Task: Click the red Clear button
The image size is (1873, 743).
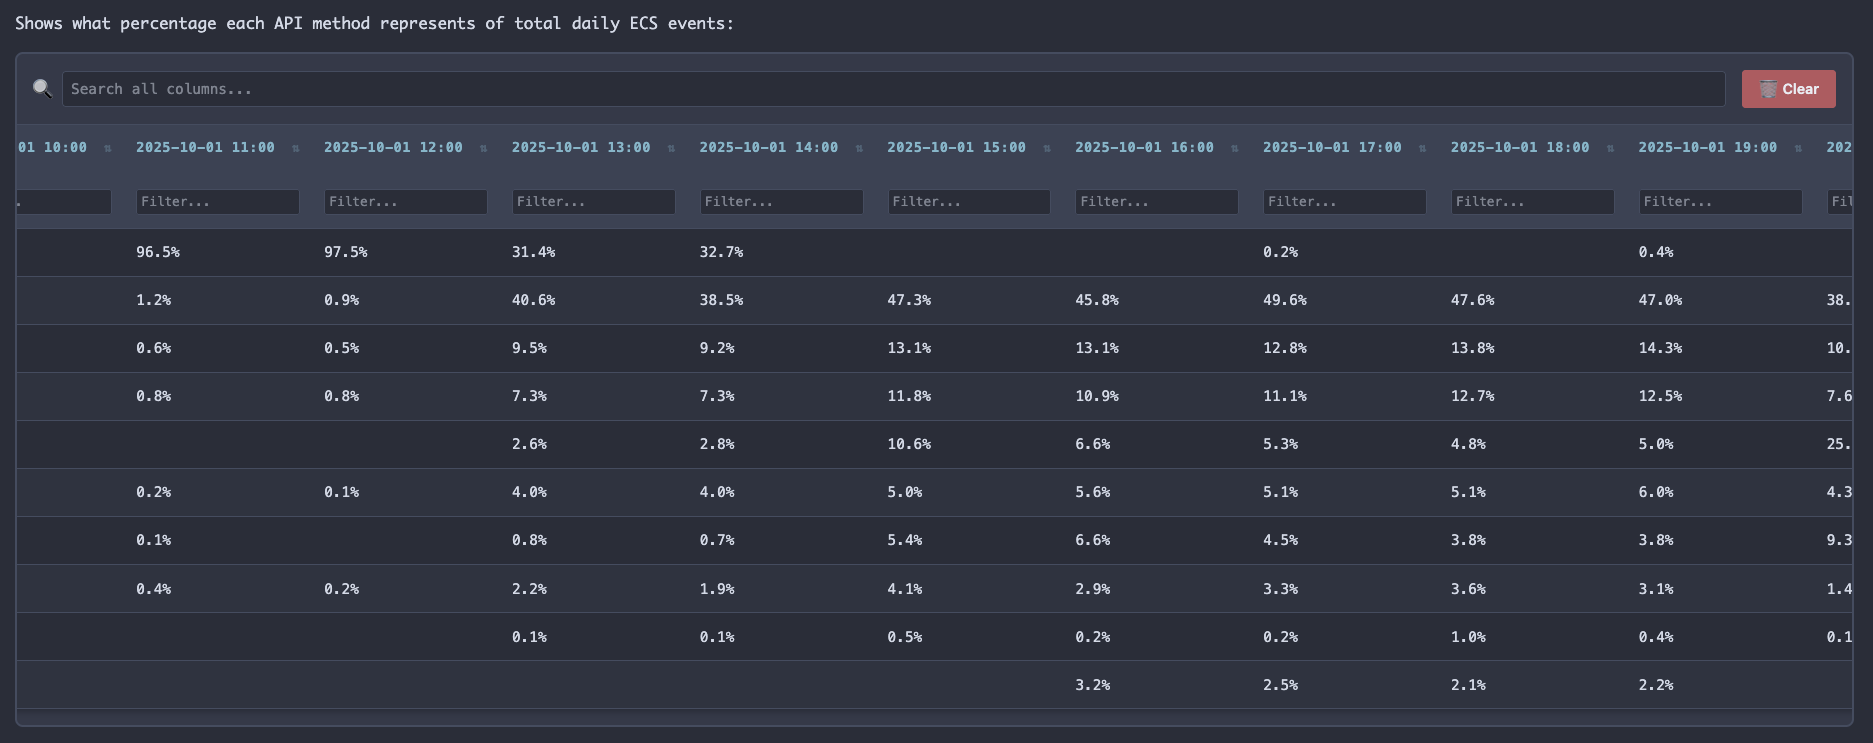Action: click(x=1788, y=89)
